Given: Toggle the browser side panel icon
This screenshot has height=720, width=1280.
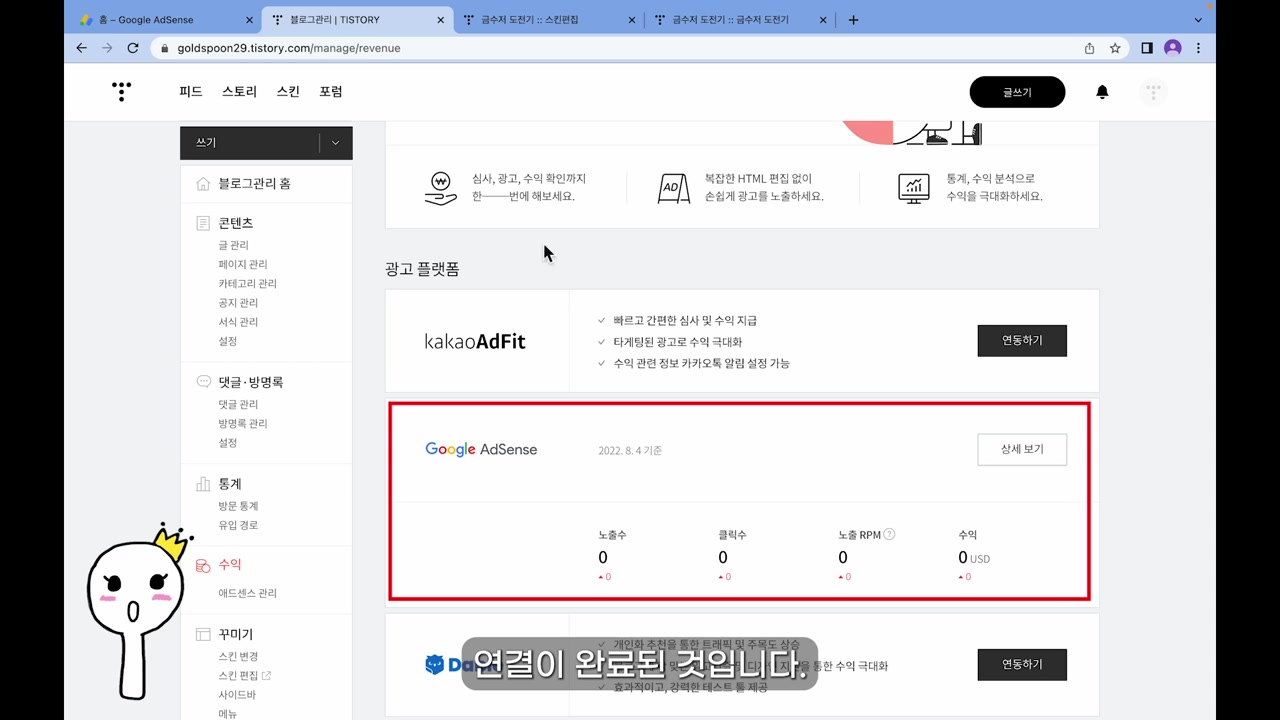Looking at the screenshot, I should (x=1147, y=48).
